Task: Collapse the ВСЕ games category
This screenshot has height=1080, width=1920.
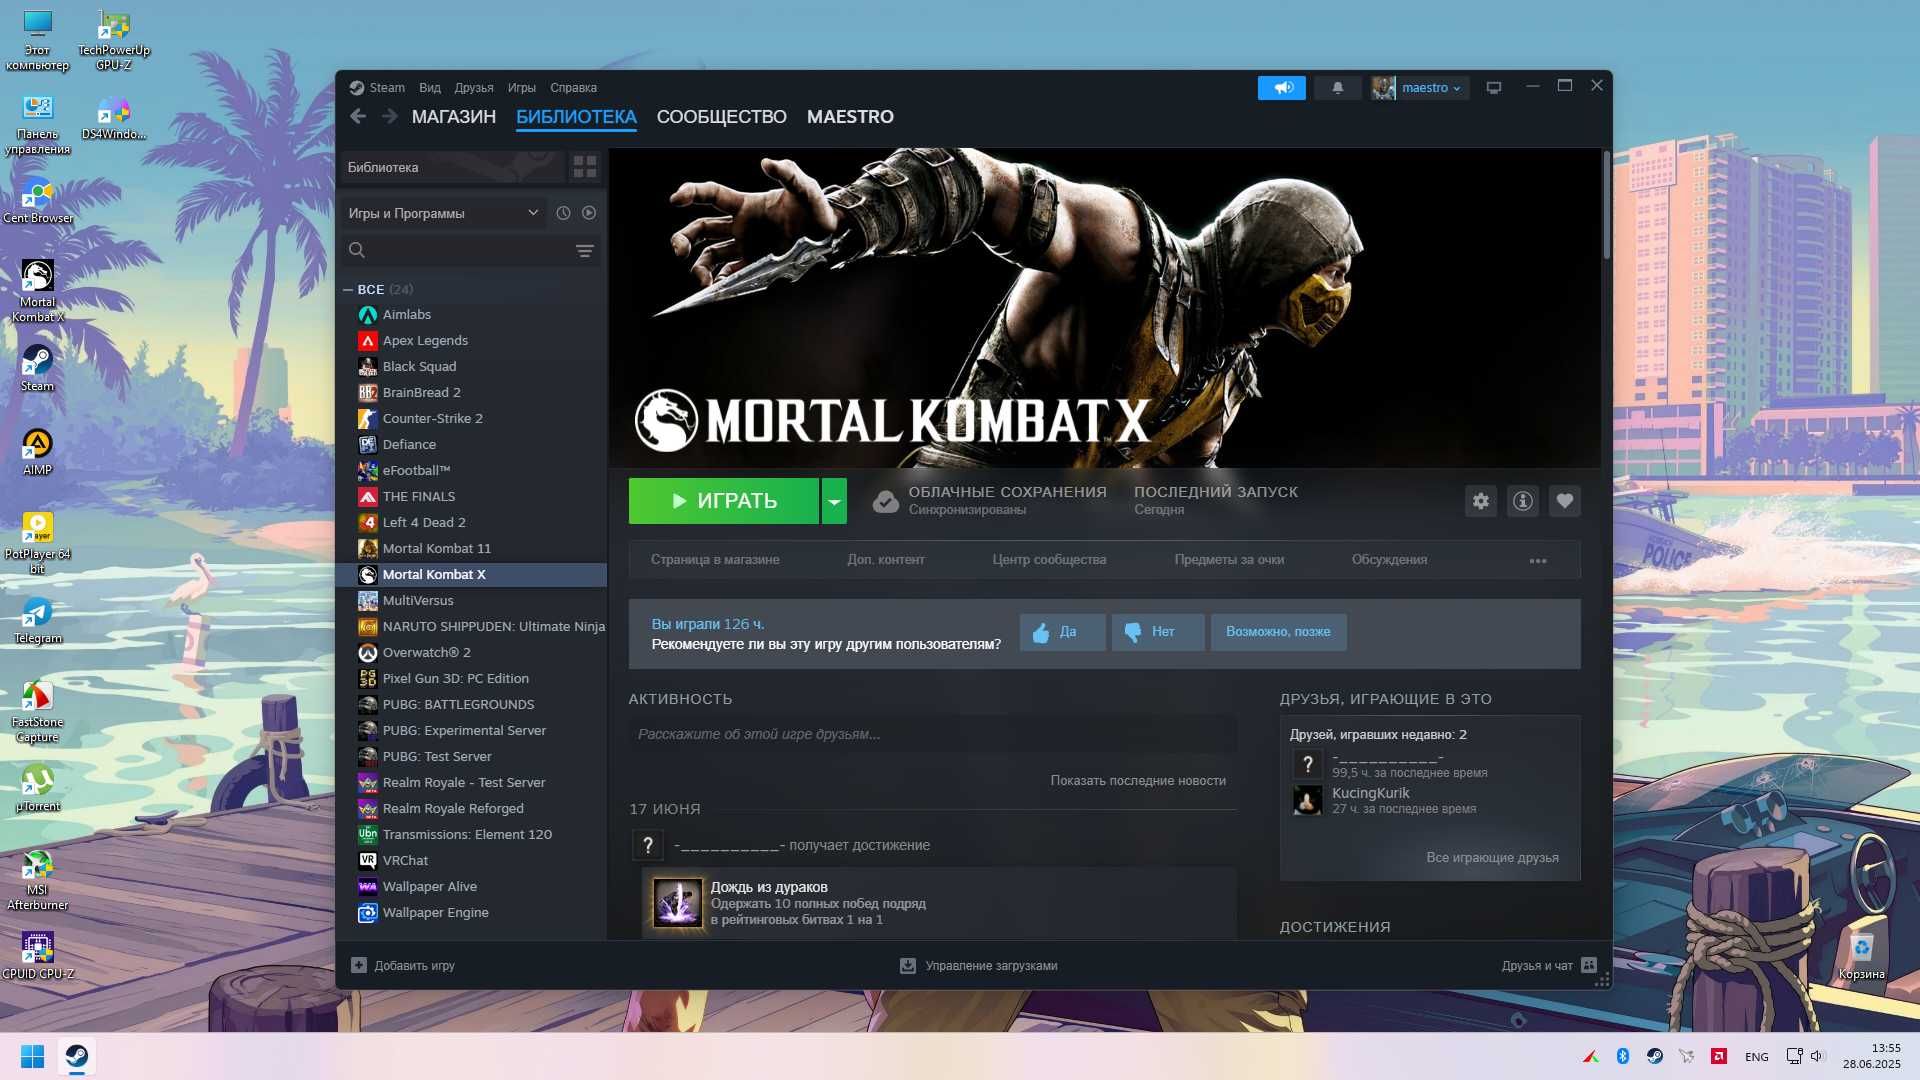Action: click(x=348, y=290)
